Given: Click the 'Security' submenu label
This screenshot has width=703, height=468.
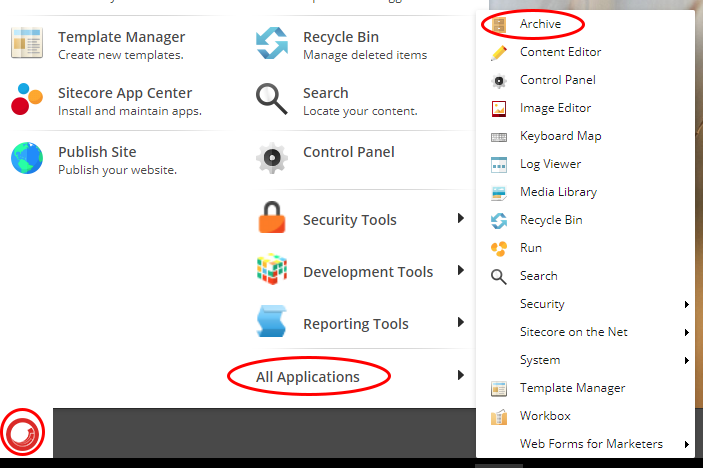Looking at the screenshot, I should [x=542, y=304].
